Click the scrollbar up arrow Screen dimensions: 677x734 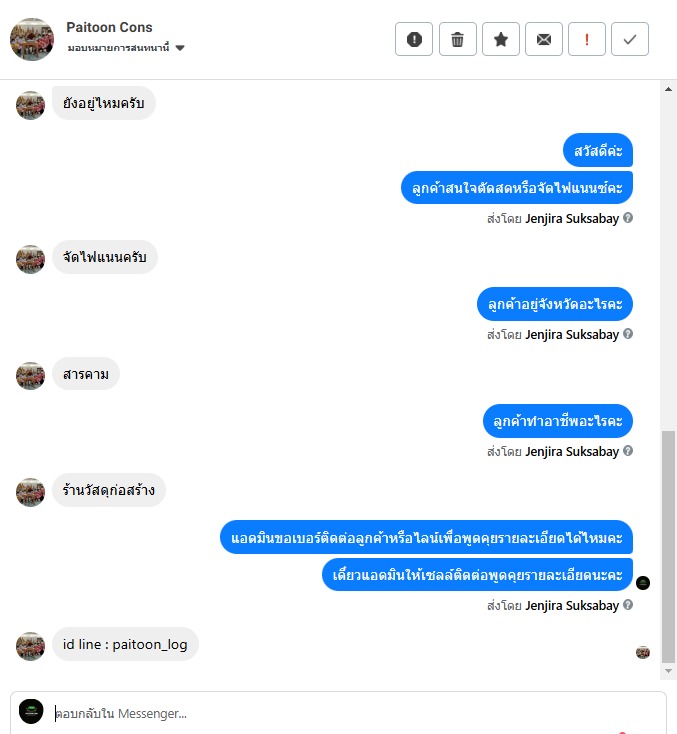point(668,89)
